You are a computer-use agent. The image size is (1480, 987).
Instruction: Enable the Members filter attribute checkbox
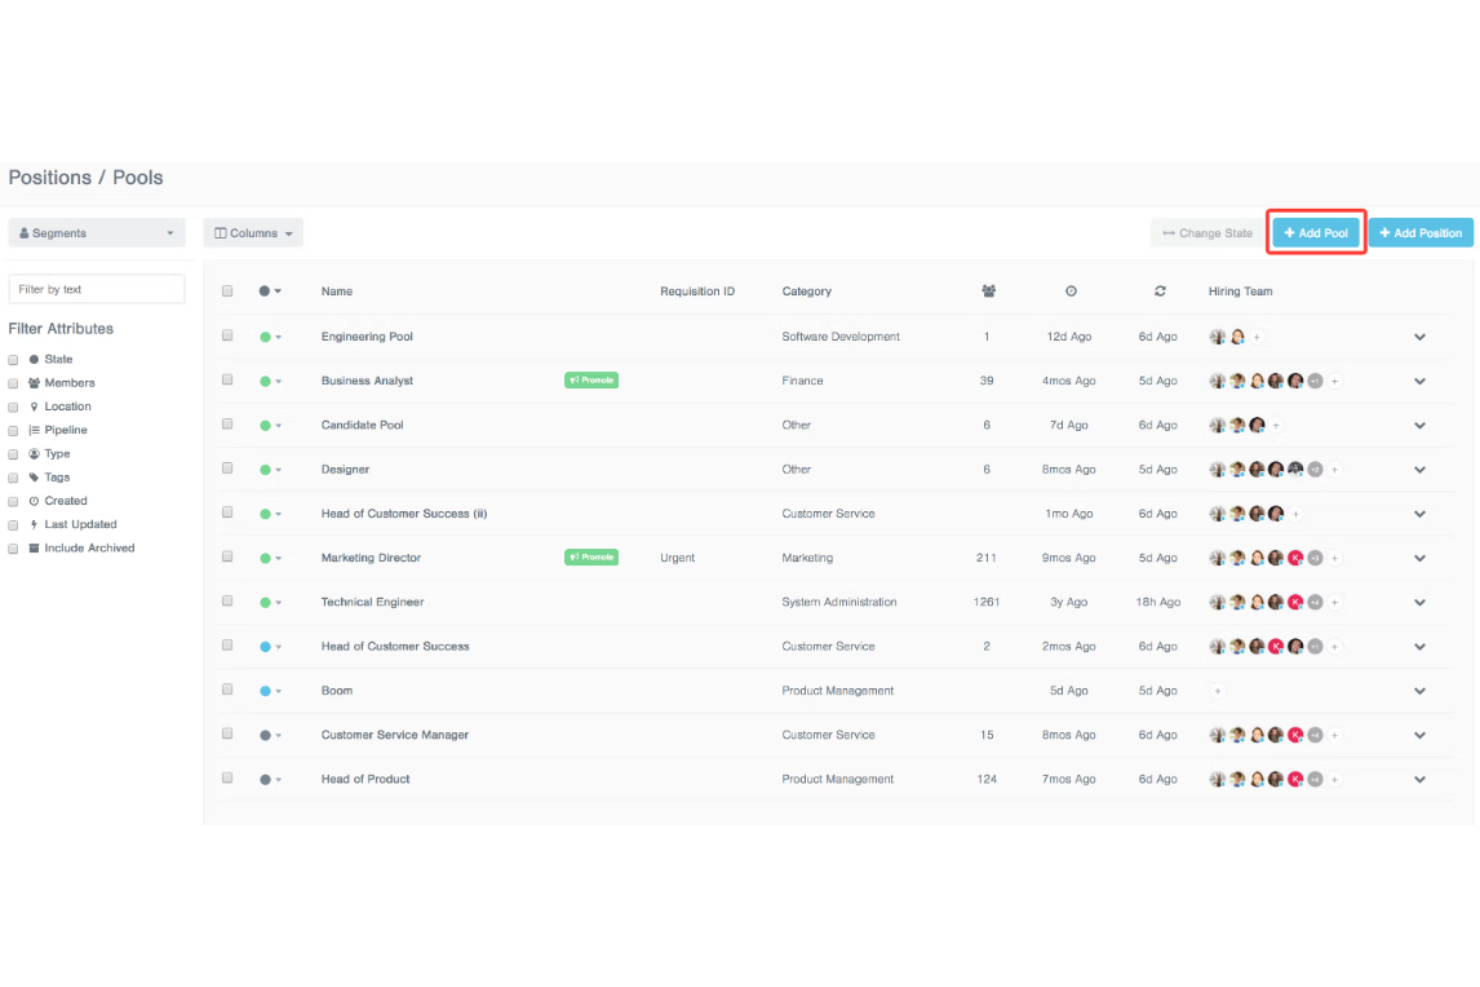point(13,383)
